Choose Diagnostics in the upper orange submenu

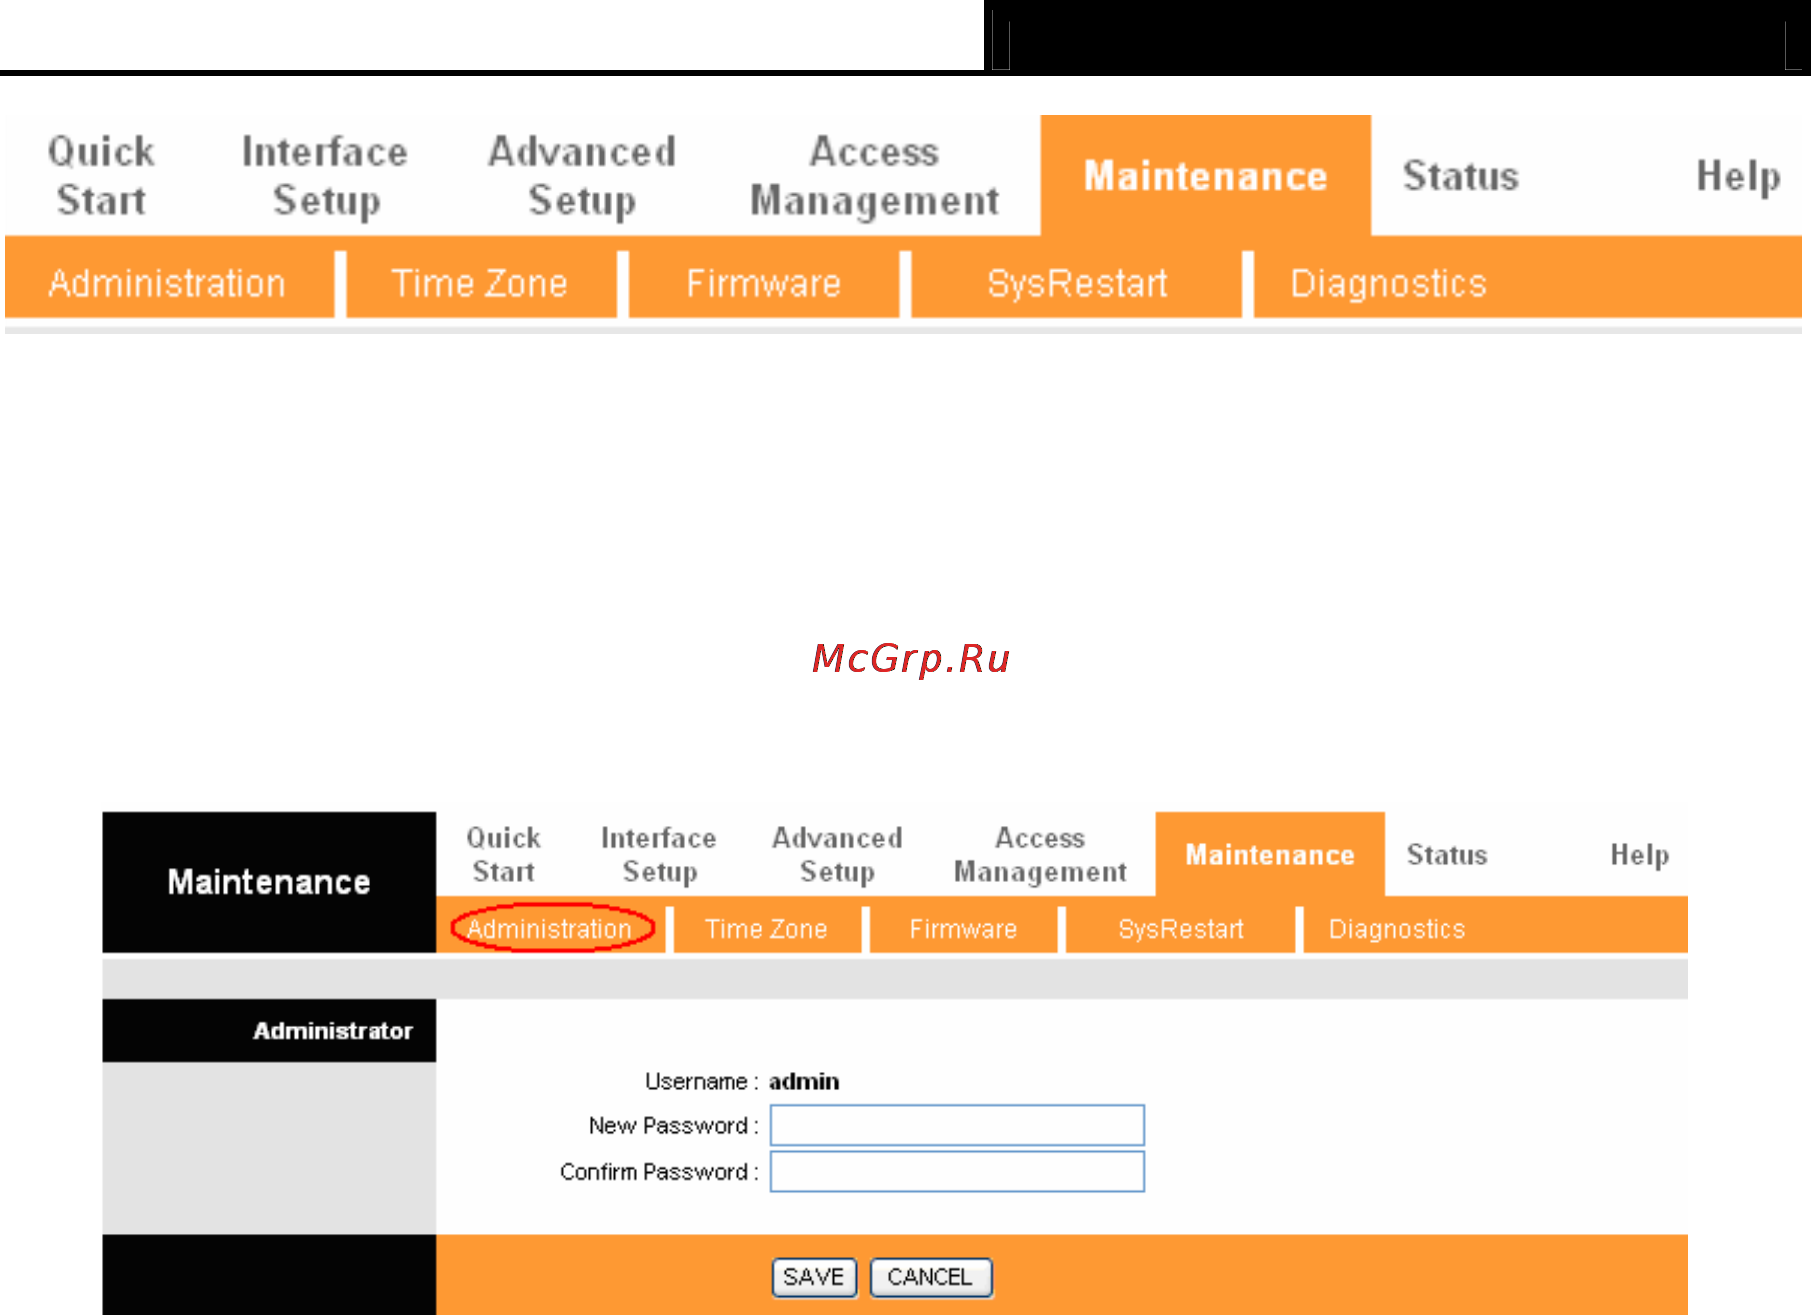[1388, 284]
